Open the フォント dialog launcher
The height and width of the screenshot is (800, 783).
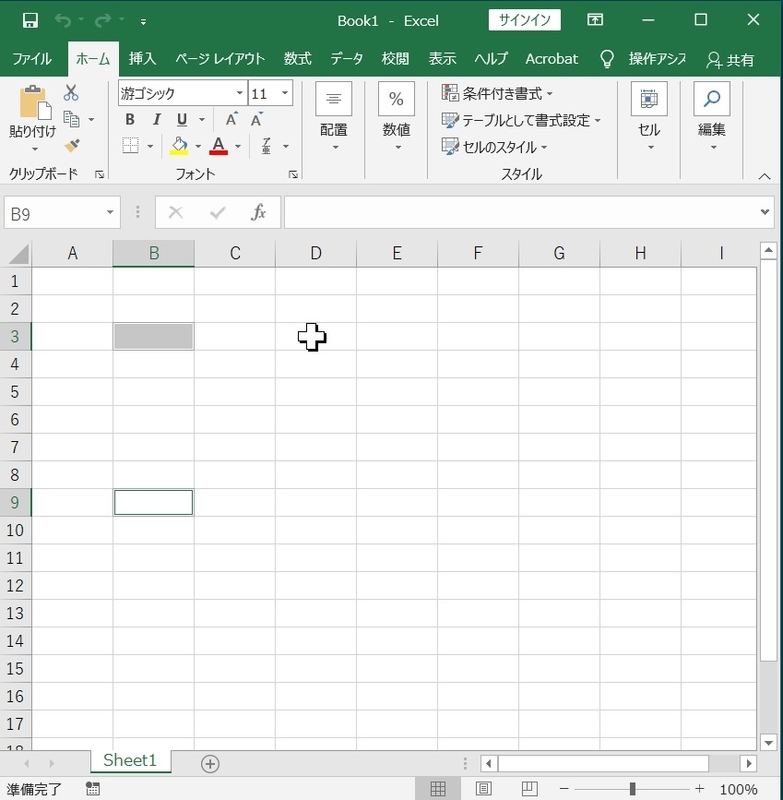pyautogui.click(x=293, y=175)
